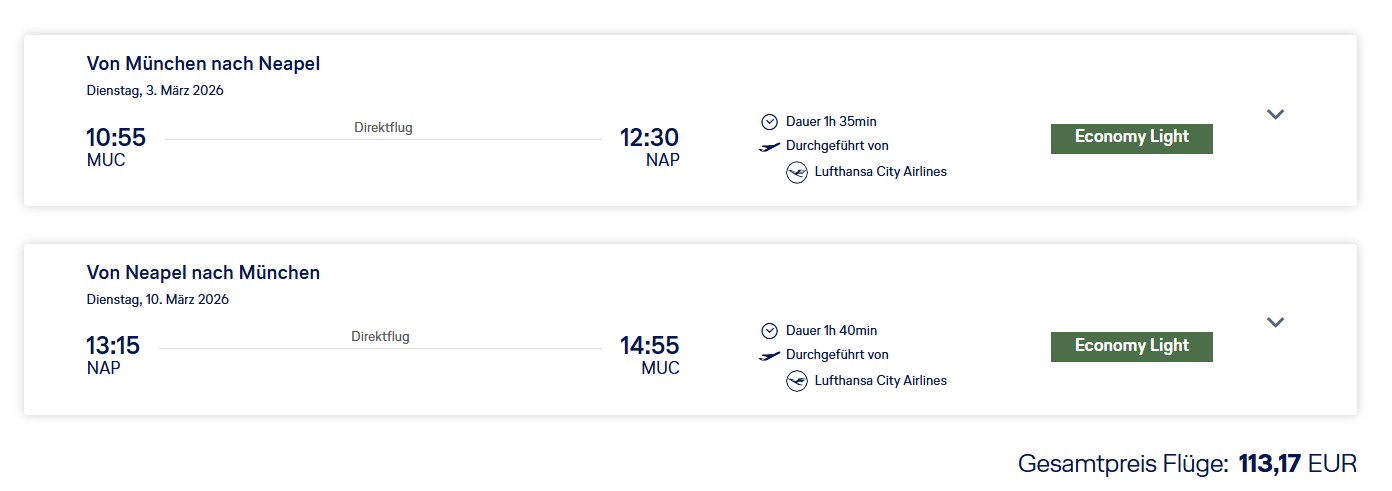Image resolution: width=1392 pixels, height=491 pixels.
Task: Click the 10:55 MUC departure time
Action: pyautogui.click(x=116, y=147)
